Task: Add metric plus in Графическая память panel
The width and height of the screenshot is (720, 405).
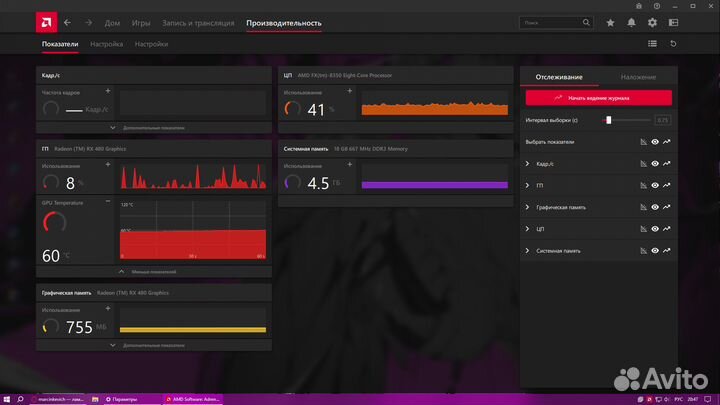Action: (x=108, y=309)
